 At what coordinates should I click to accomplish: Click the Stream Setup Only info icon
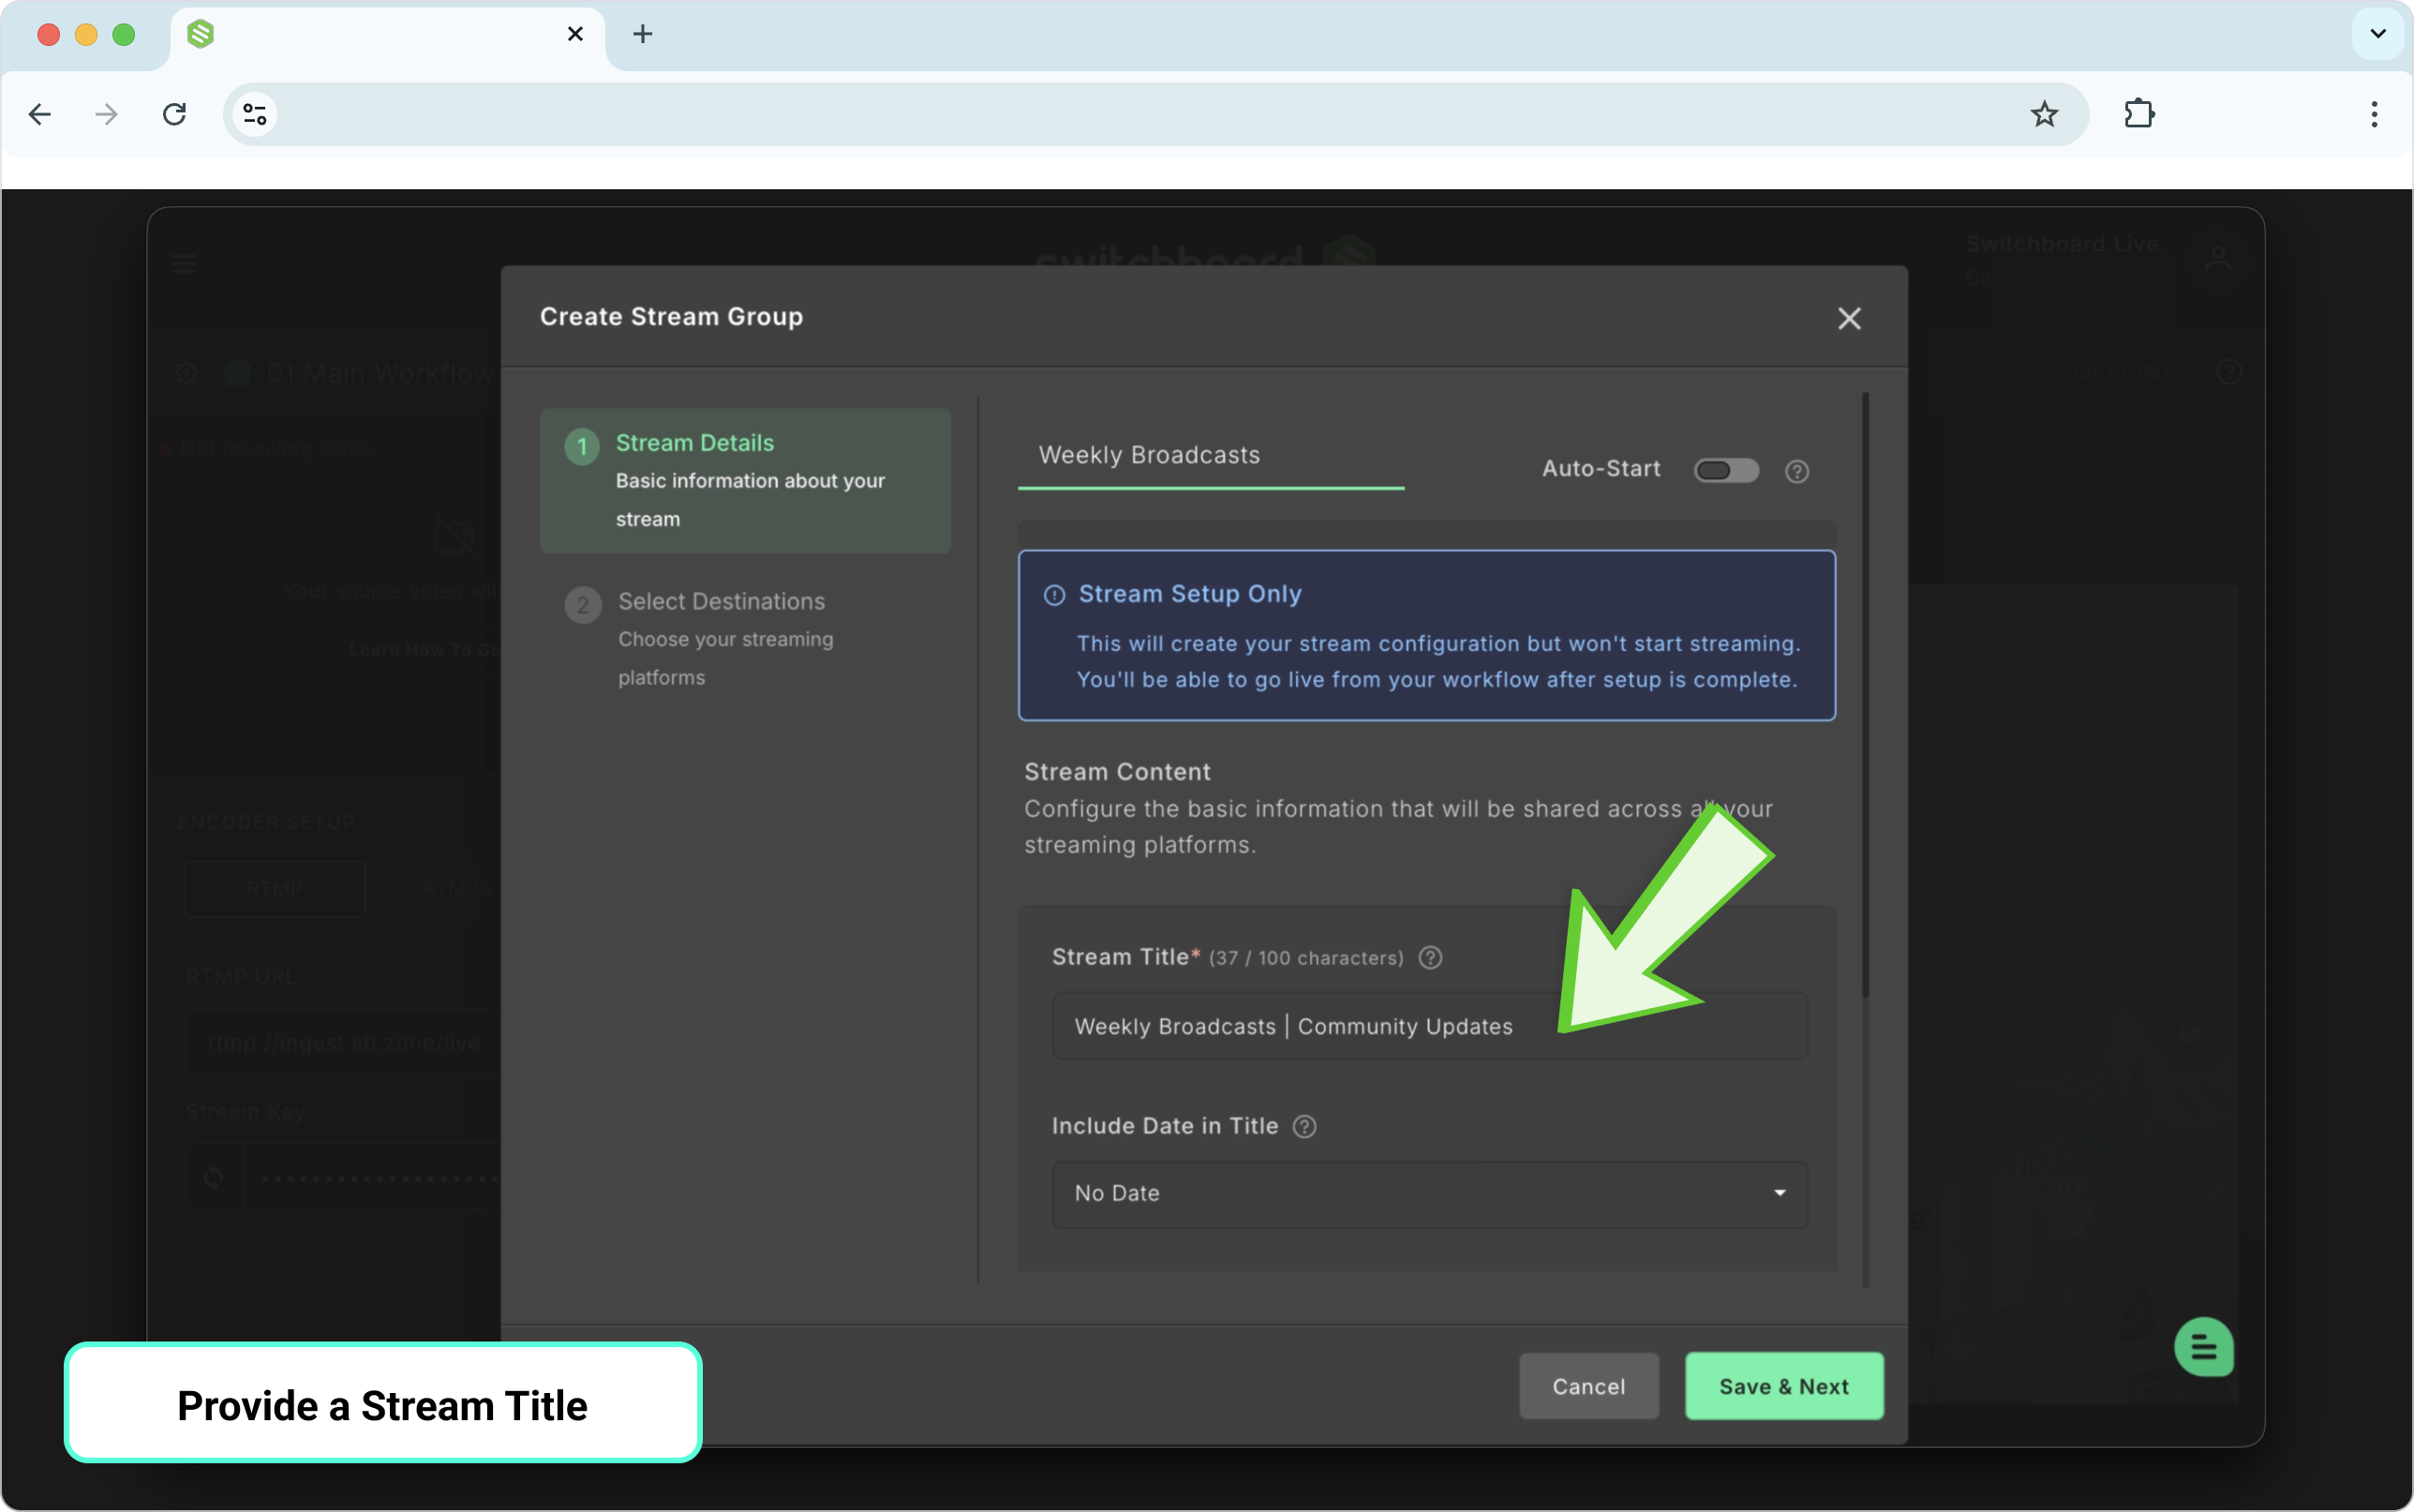click(x=1054, y=595)
